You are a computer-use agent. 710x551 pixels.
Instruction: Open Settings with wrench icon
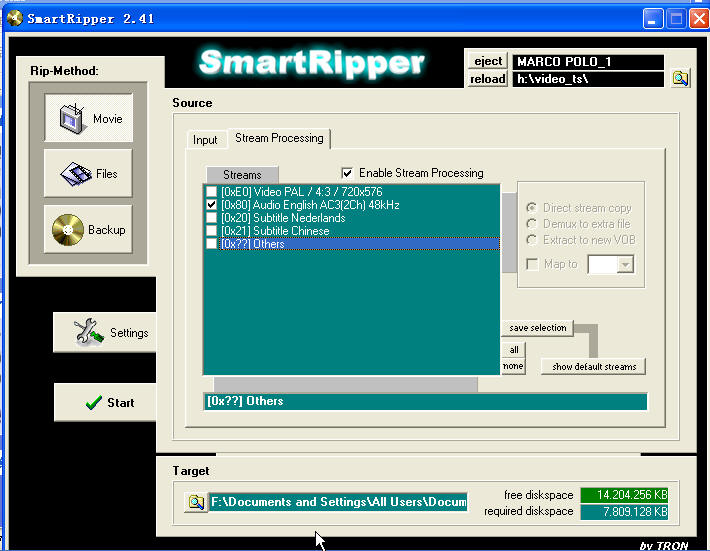coord(105,332)
